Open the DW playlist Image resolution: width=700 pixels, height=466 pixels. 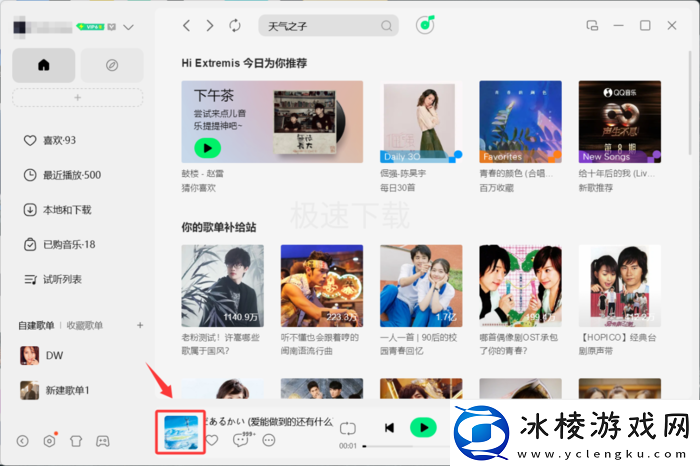[42, 355]
